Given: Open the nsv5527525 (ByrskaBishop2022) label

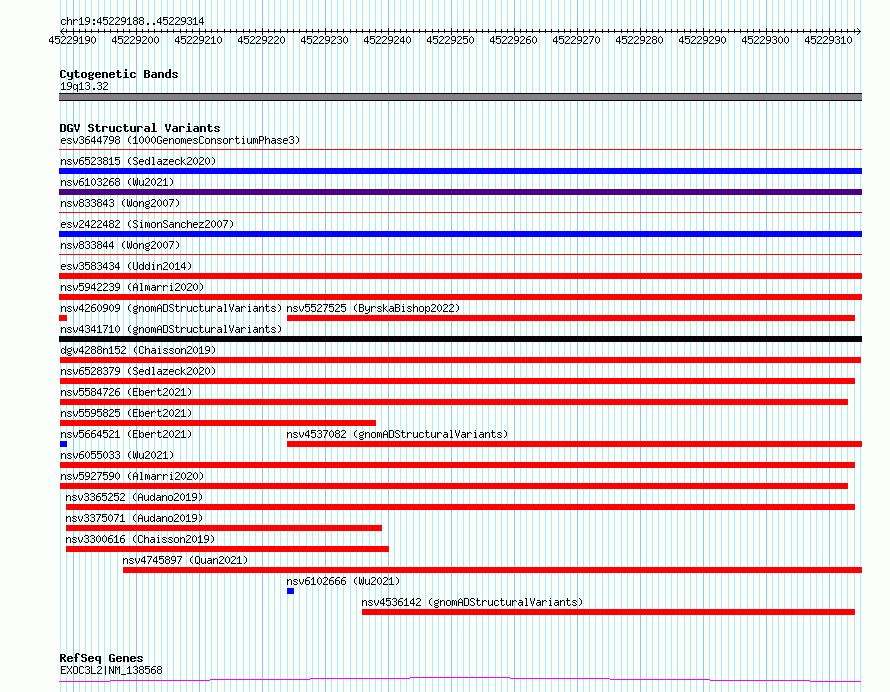Looking at the screenshot, I should (x=373, y=308).
